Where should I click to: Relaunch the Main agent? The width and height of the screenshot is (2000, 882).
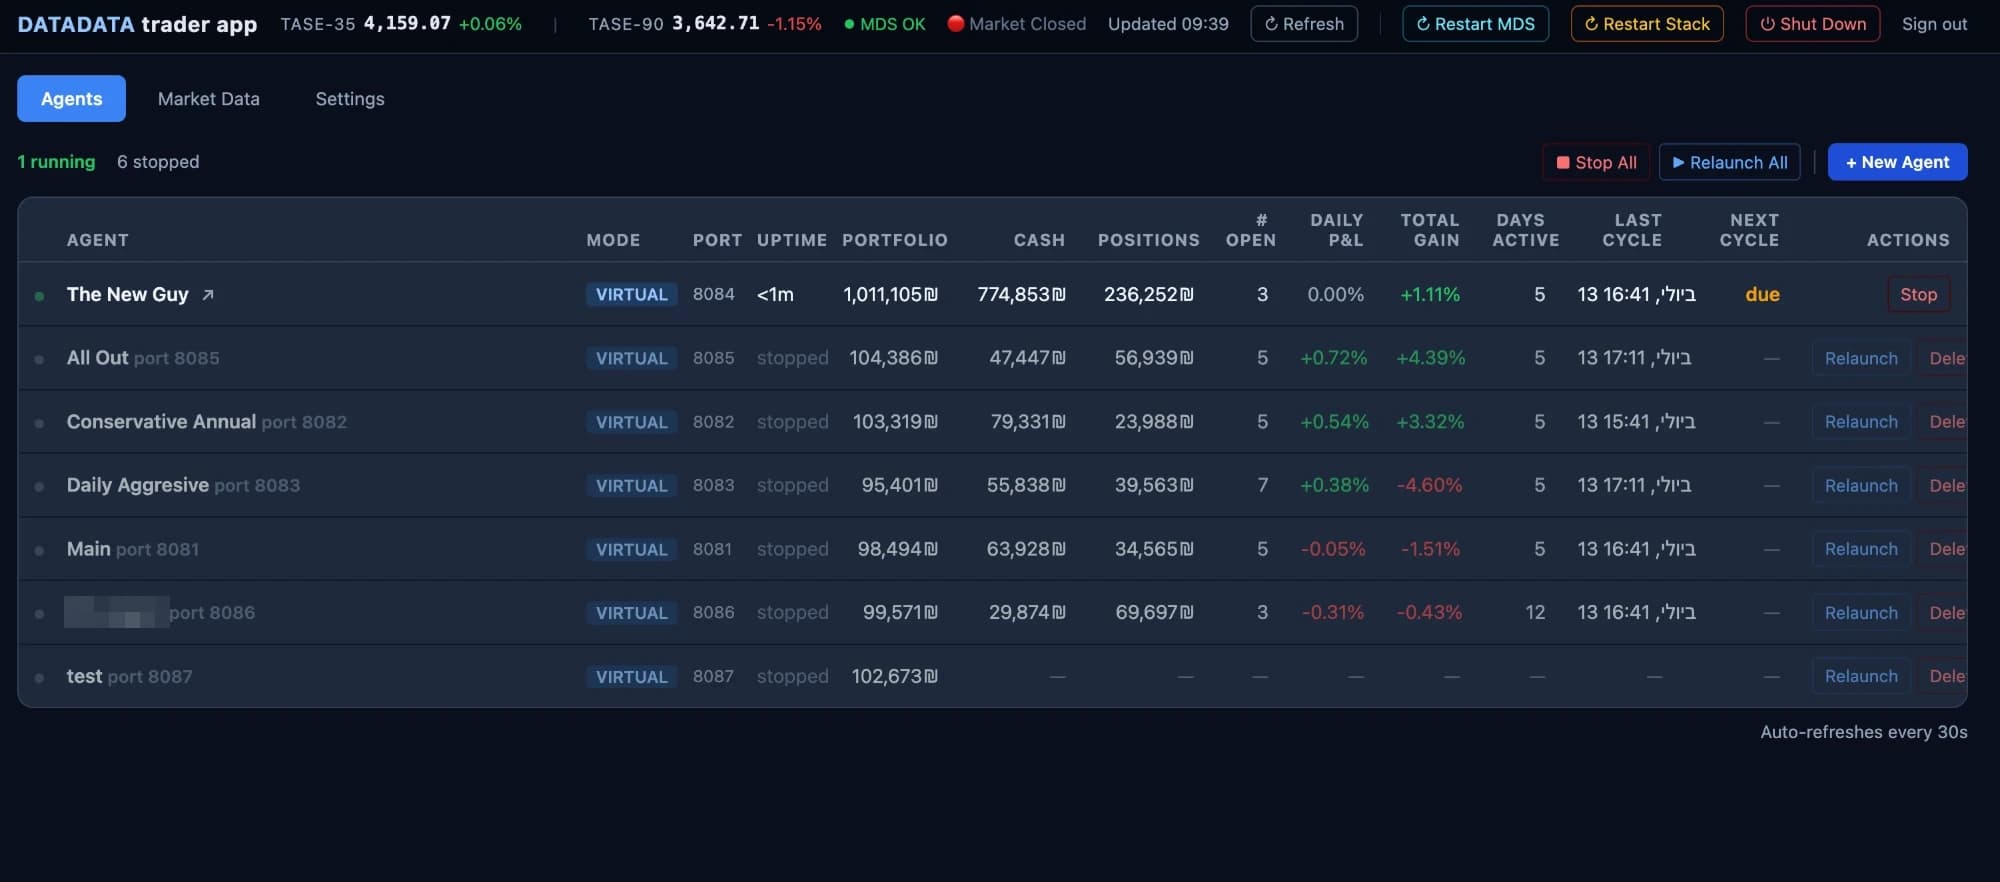(1861, 549)
